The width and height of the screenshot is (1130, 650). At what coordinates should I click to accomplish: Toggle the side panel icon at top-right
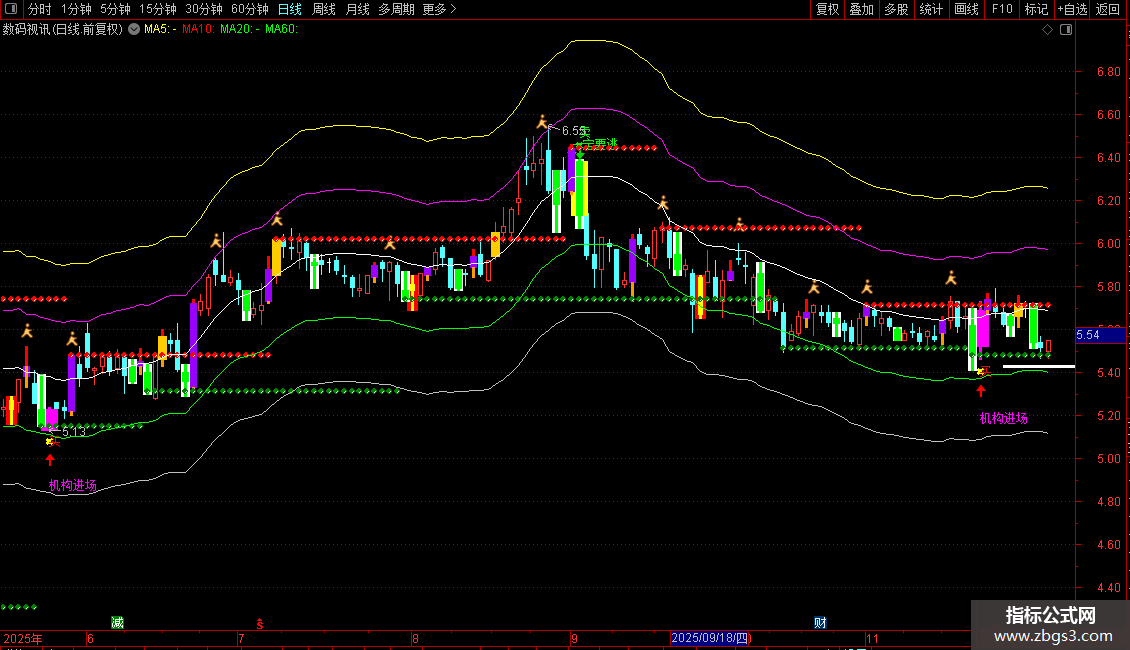(x=1065, y=30)
